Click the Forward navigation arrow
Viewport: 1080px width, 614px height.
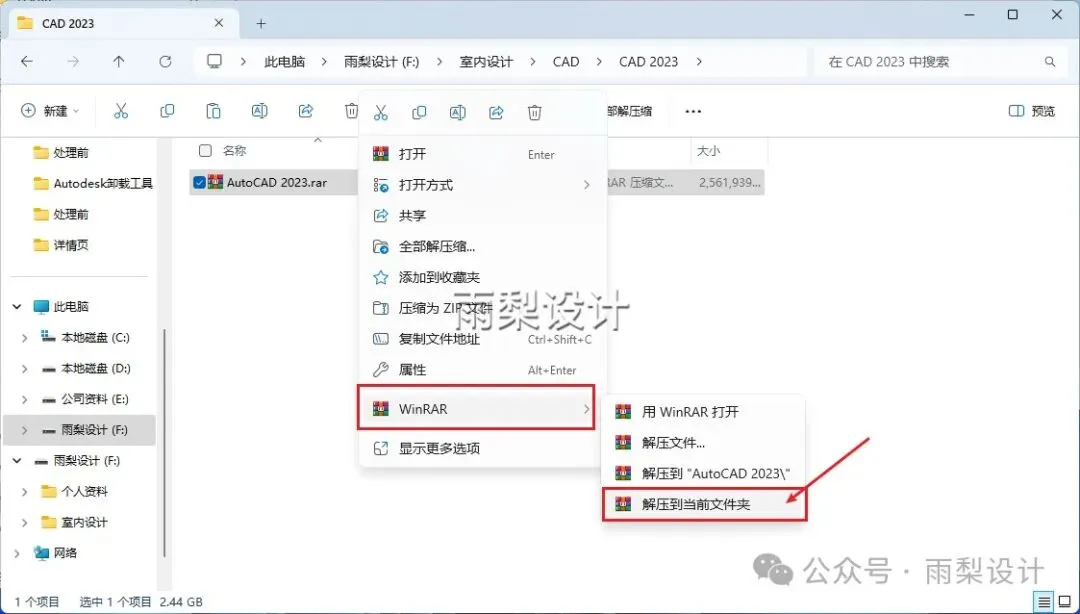73,61
